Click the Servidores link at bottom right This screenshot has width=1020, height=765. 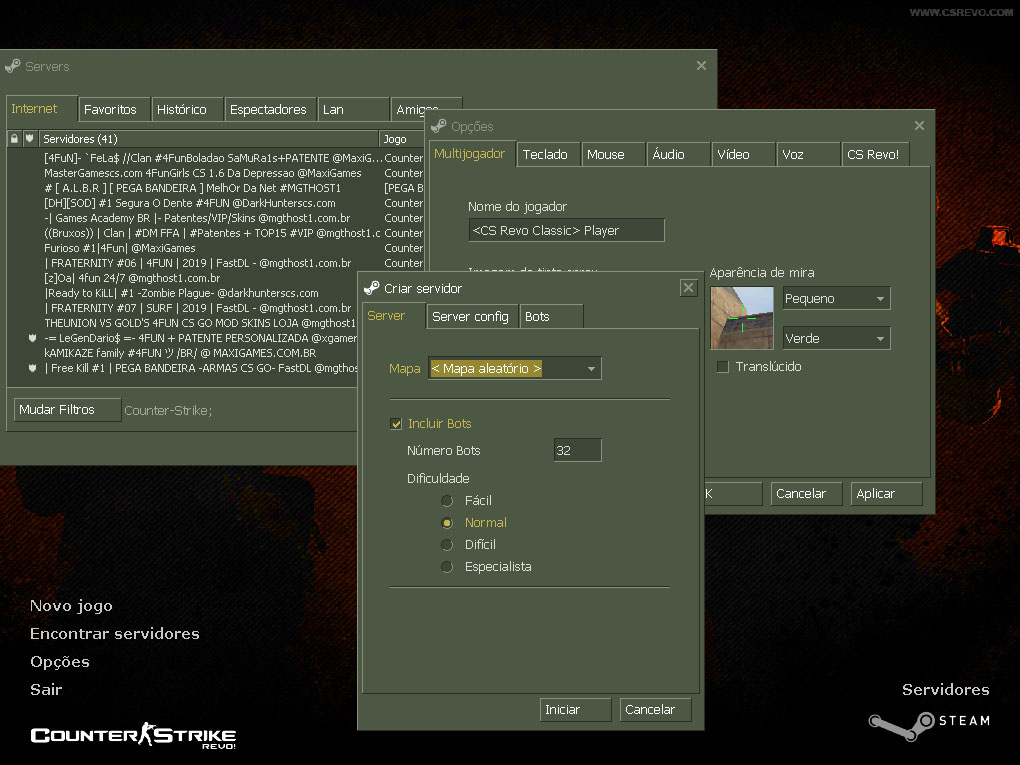tap(945, 690)
